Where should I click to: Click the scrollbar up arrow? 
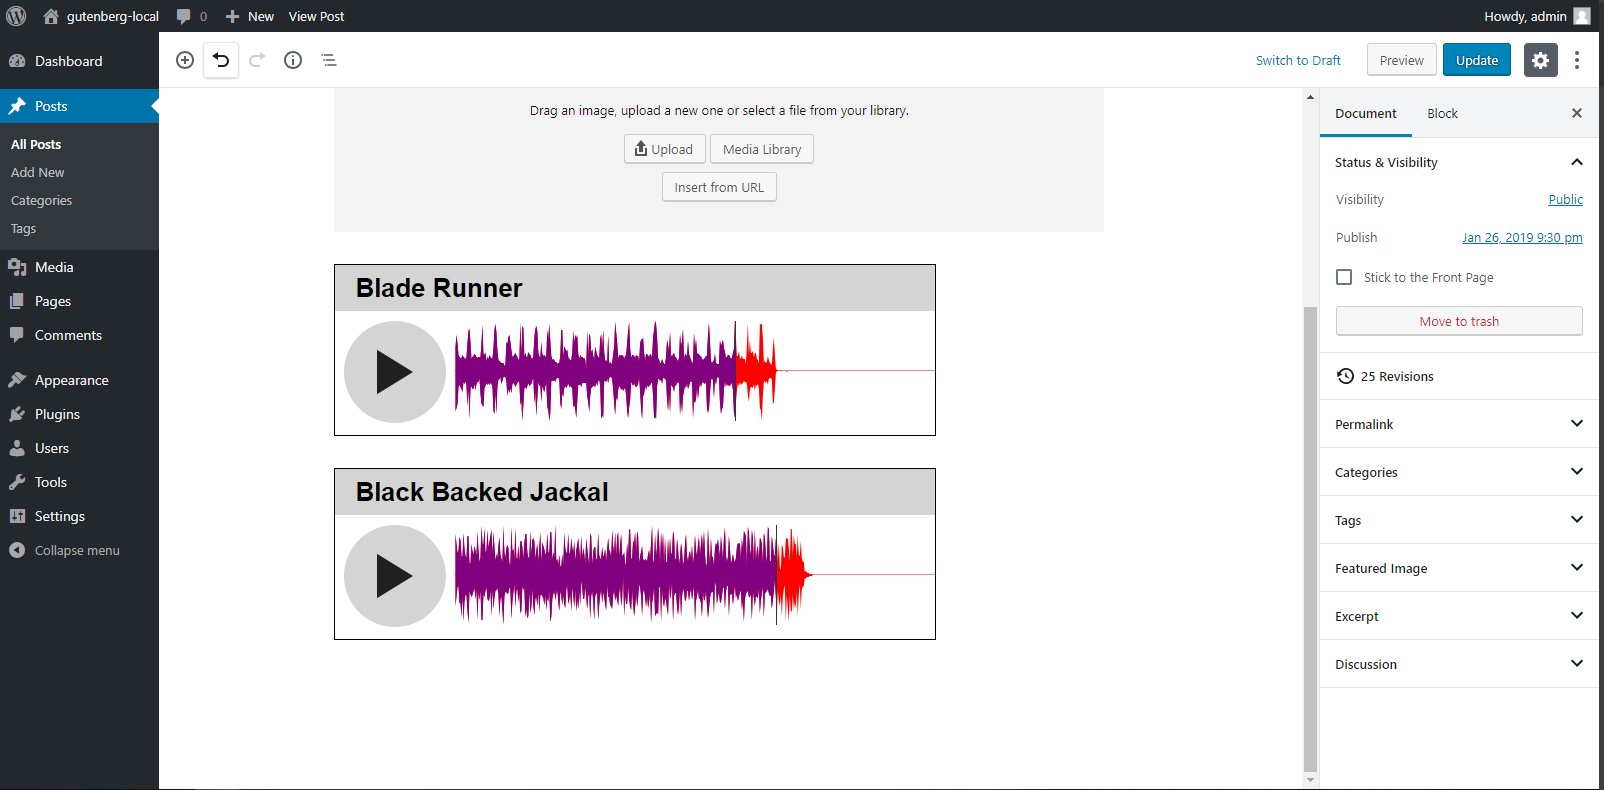[1310, 97]
